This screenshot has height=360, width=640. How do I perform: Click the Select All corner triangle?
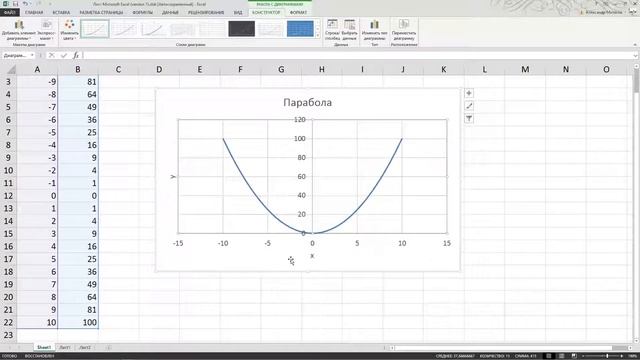pos(11,70)
